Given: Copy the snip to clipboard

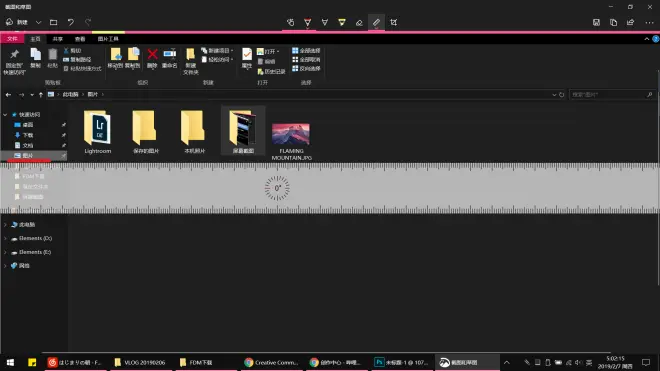Looking at the screenshot, I should pos(613,22).
